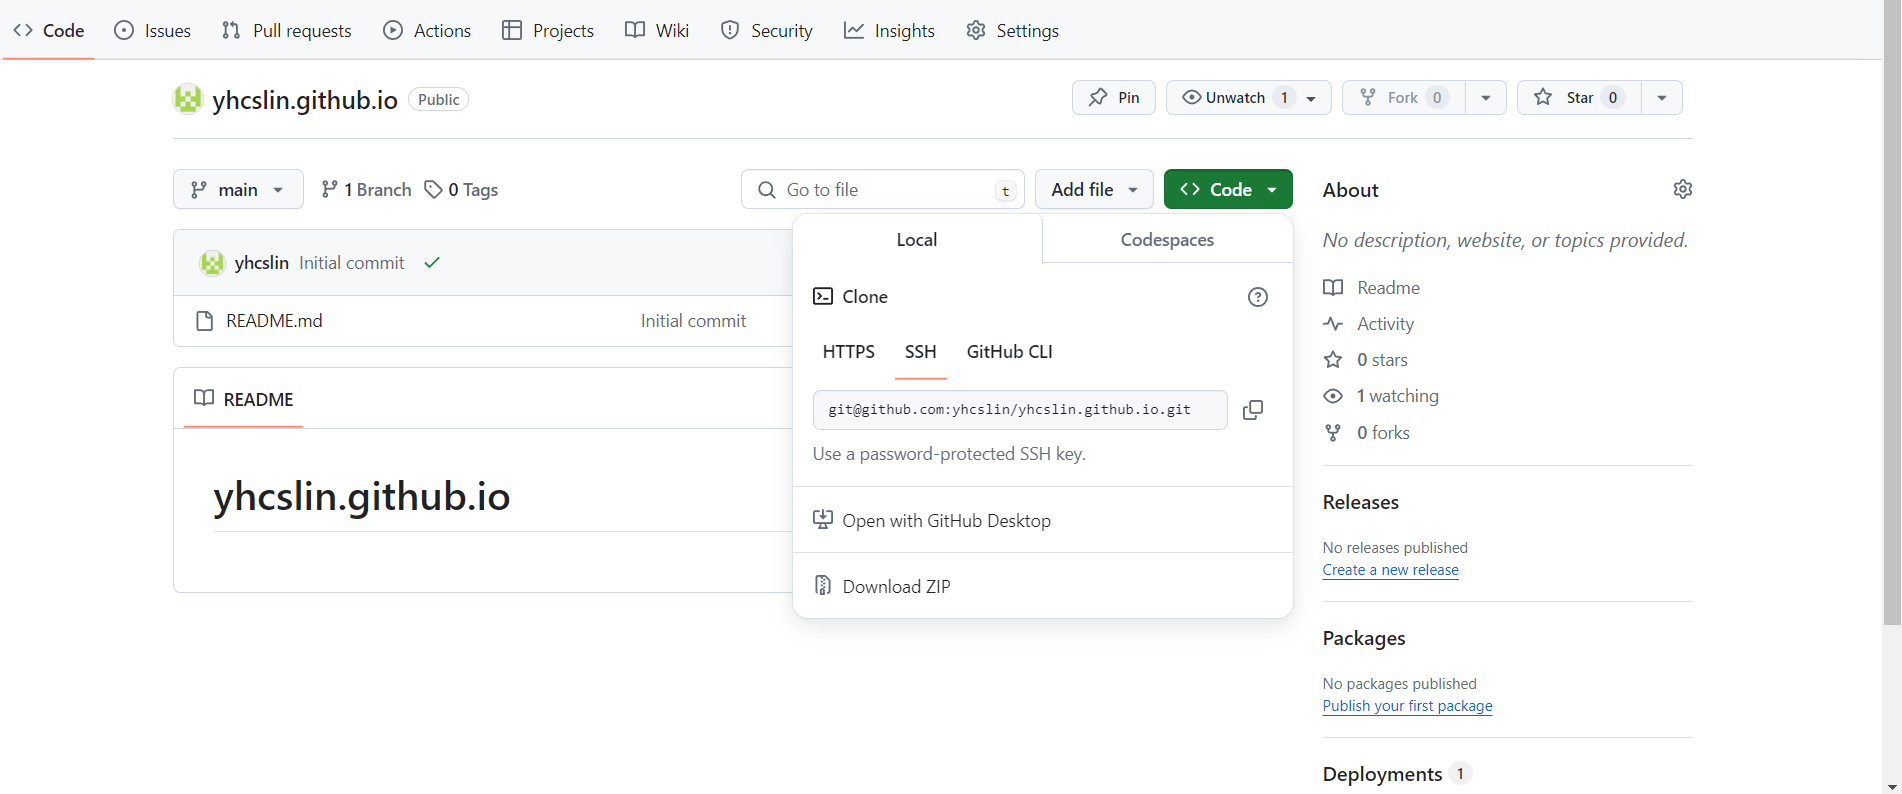
Task: Switch to the Codespaces tab
Action: (1167, 239)
